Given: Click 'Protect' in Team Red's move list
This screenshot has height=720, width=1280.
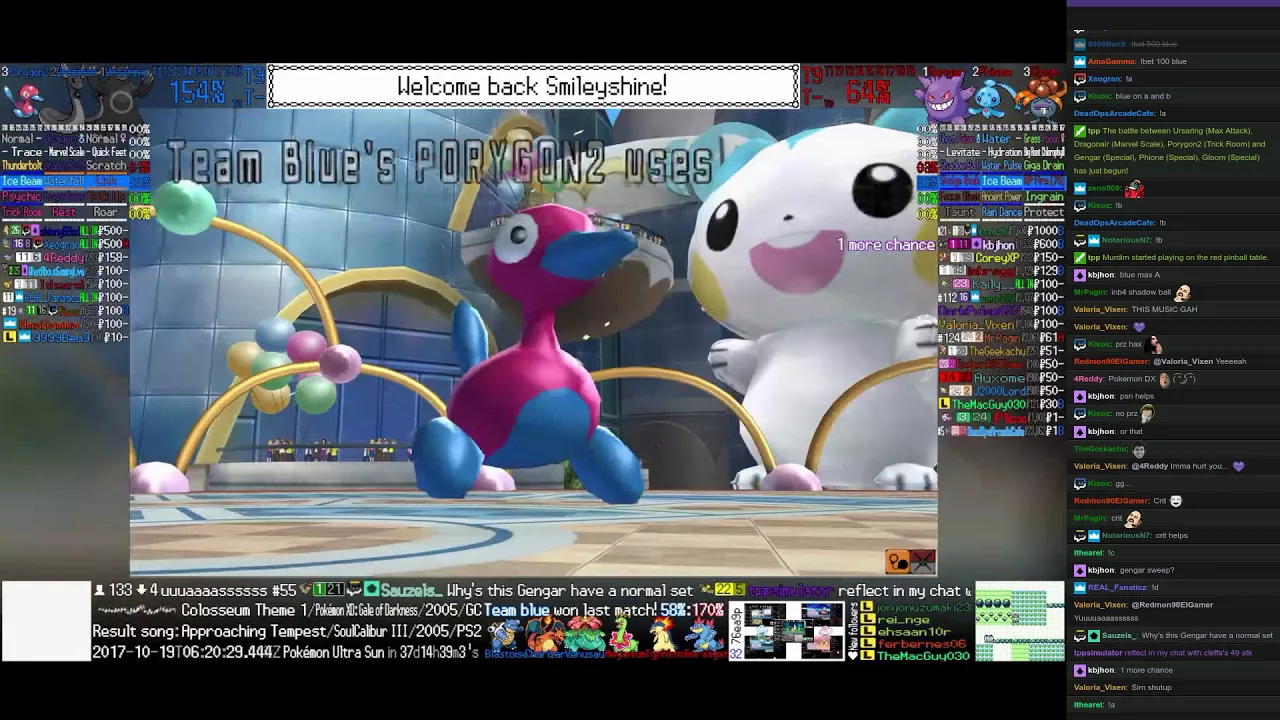Looking at the screenshot, I should coord(1044,212).
